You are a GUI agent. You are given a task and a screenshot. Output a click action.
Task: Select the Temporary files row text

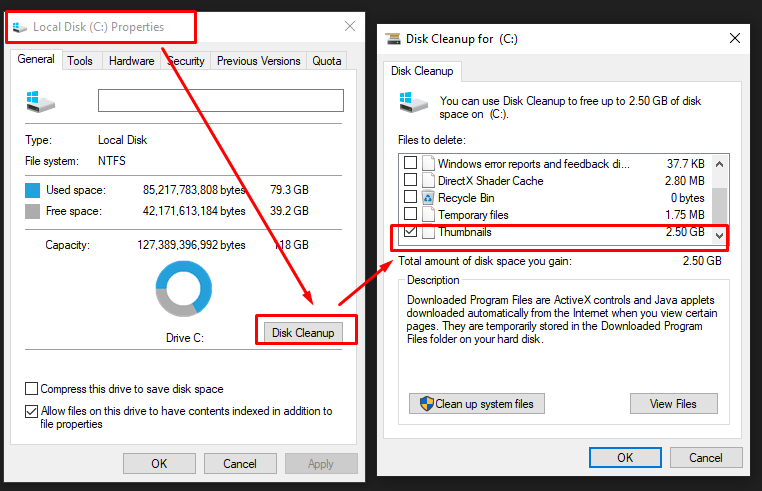[473, 215]
